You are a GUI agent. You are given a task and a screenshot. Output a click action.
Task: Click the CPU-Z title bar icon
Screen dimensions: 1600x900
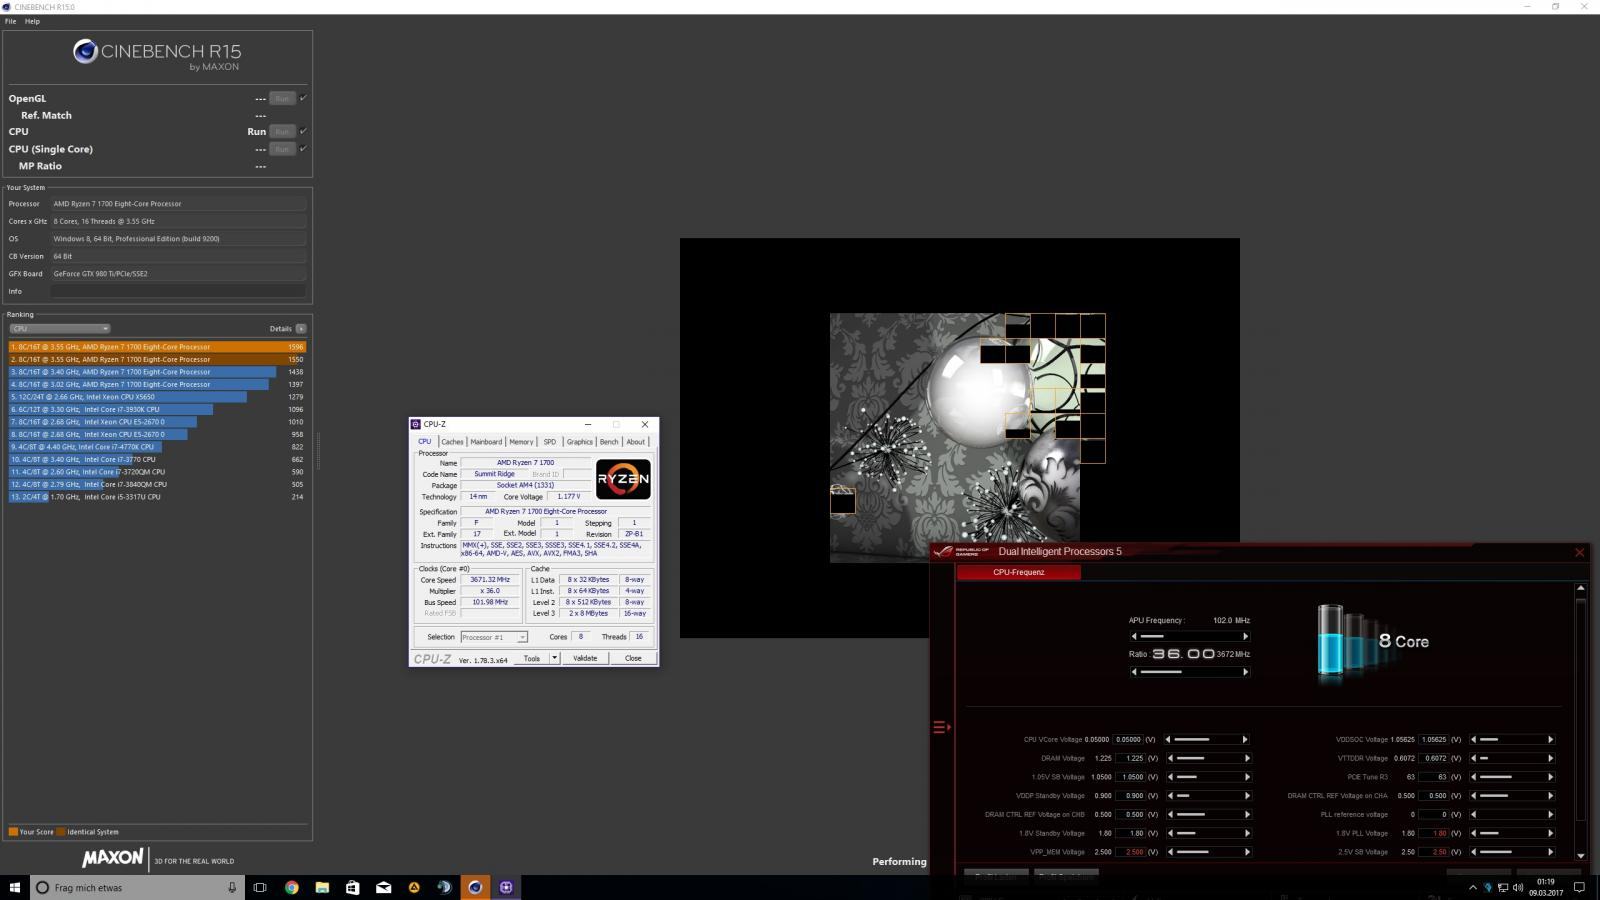416,424
